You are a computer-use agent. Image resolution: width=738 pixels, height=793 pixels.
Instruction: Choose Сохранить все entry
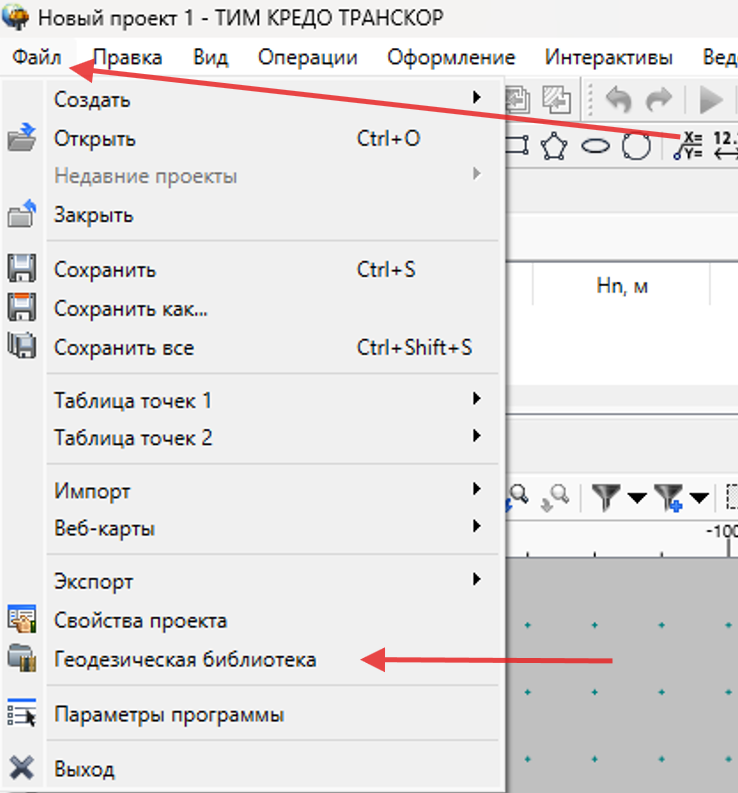coord(273,347)
